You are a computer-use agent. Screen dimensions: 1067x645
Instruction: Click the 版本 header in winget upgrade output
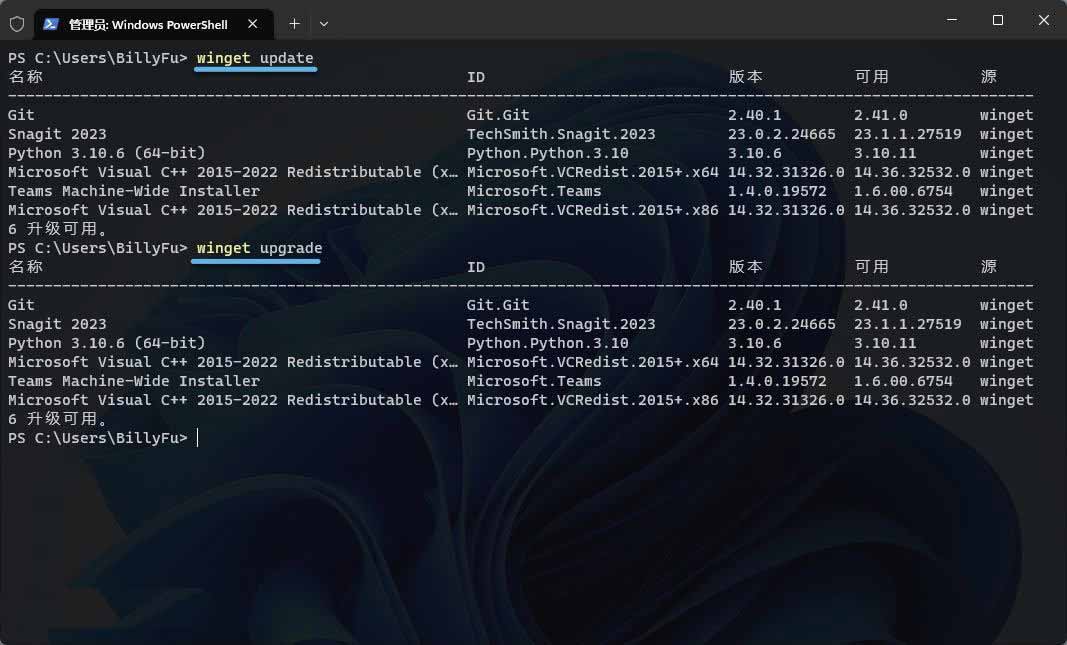point(746,267)
